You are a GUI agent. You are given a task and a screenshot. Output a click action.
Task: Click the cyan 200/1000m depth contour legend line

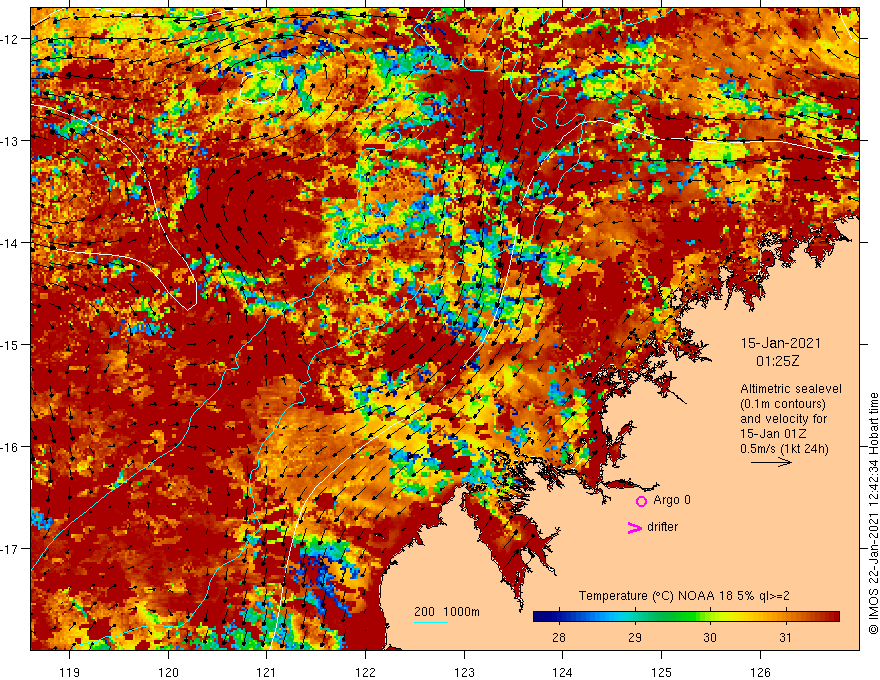point(431,622)
